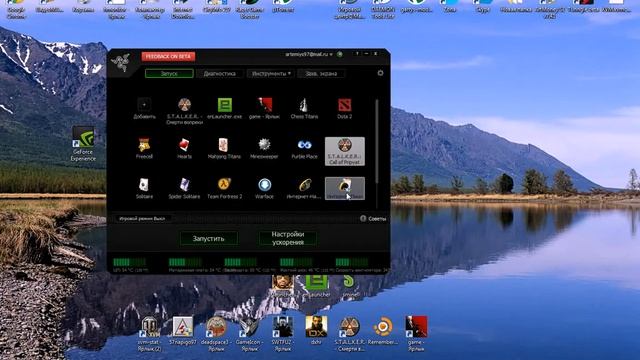Open help with the question mark button

357,54
